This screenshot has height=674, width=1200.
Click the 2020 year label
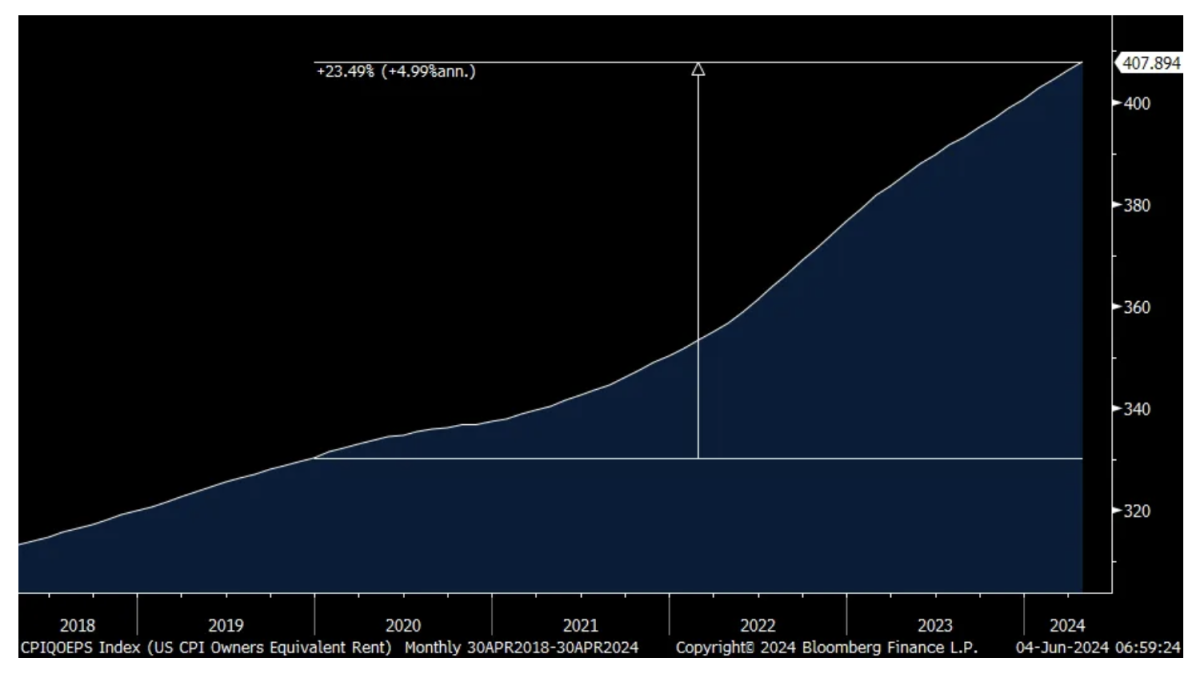402,626
